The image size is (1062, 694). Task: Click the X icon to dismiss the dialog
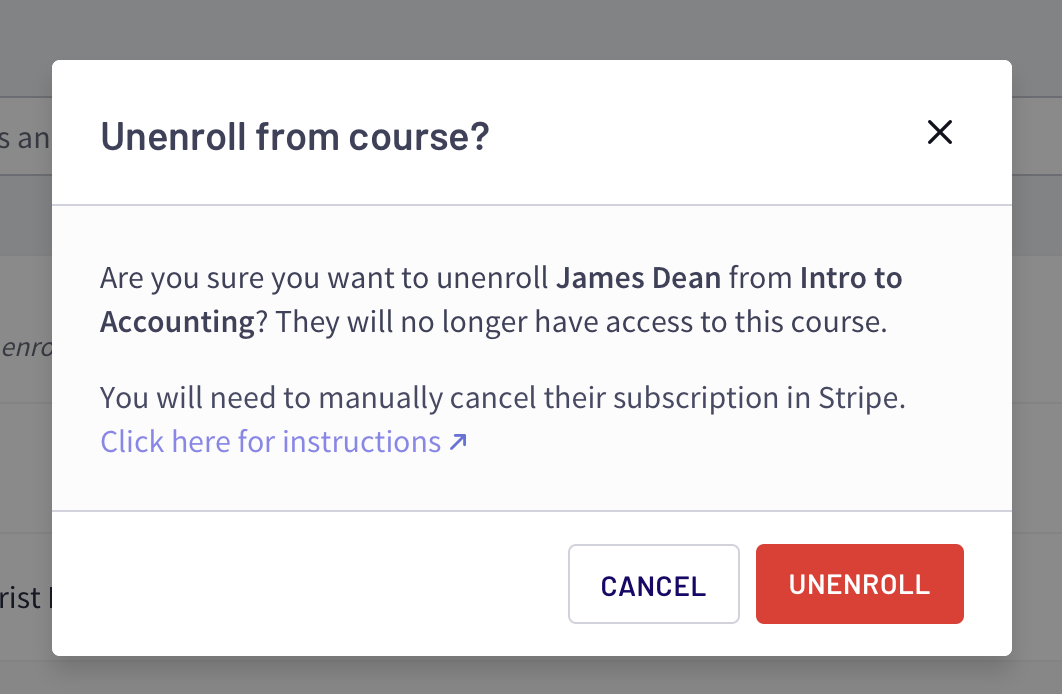(939, 132)
